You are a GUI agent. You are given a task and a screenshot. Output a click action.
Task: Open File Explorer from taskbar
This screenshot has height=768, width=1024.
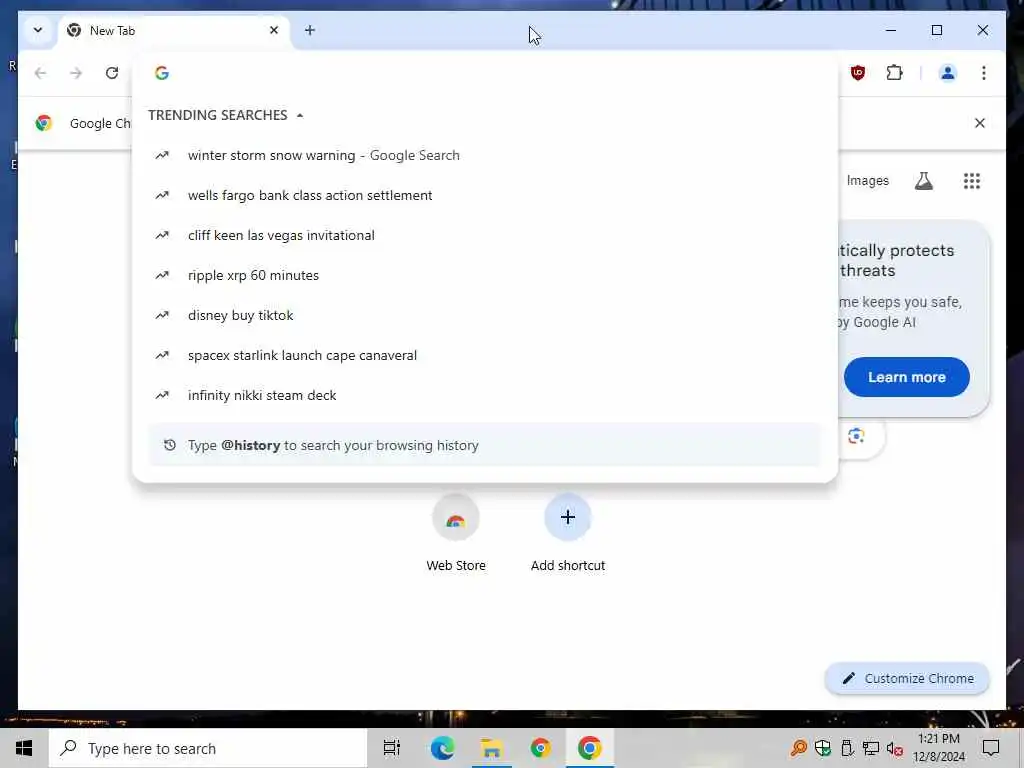(x=491, y=748)
